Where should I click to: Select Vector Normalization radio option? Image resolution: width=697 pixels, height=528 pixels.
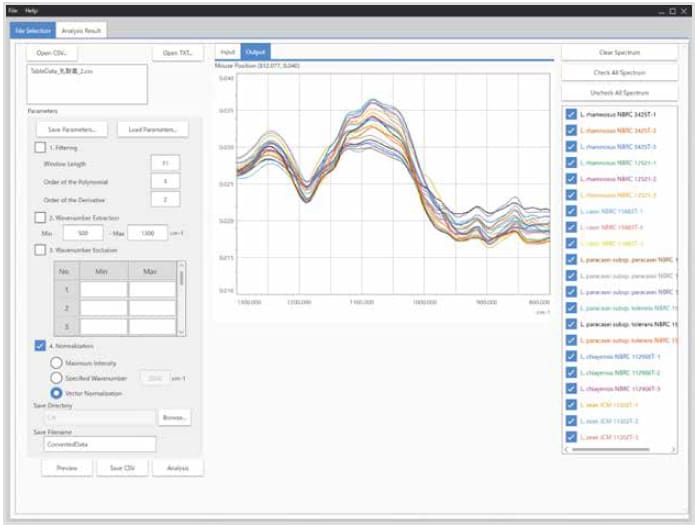tap(56, 393)
